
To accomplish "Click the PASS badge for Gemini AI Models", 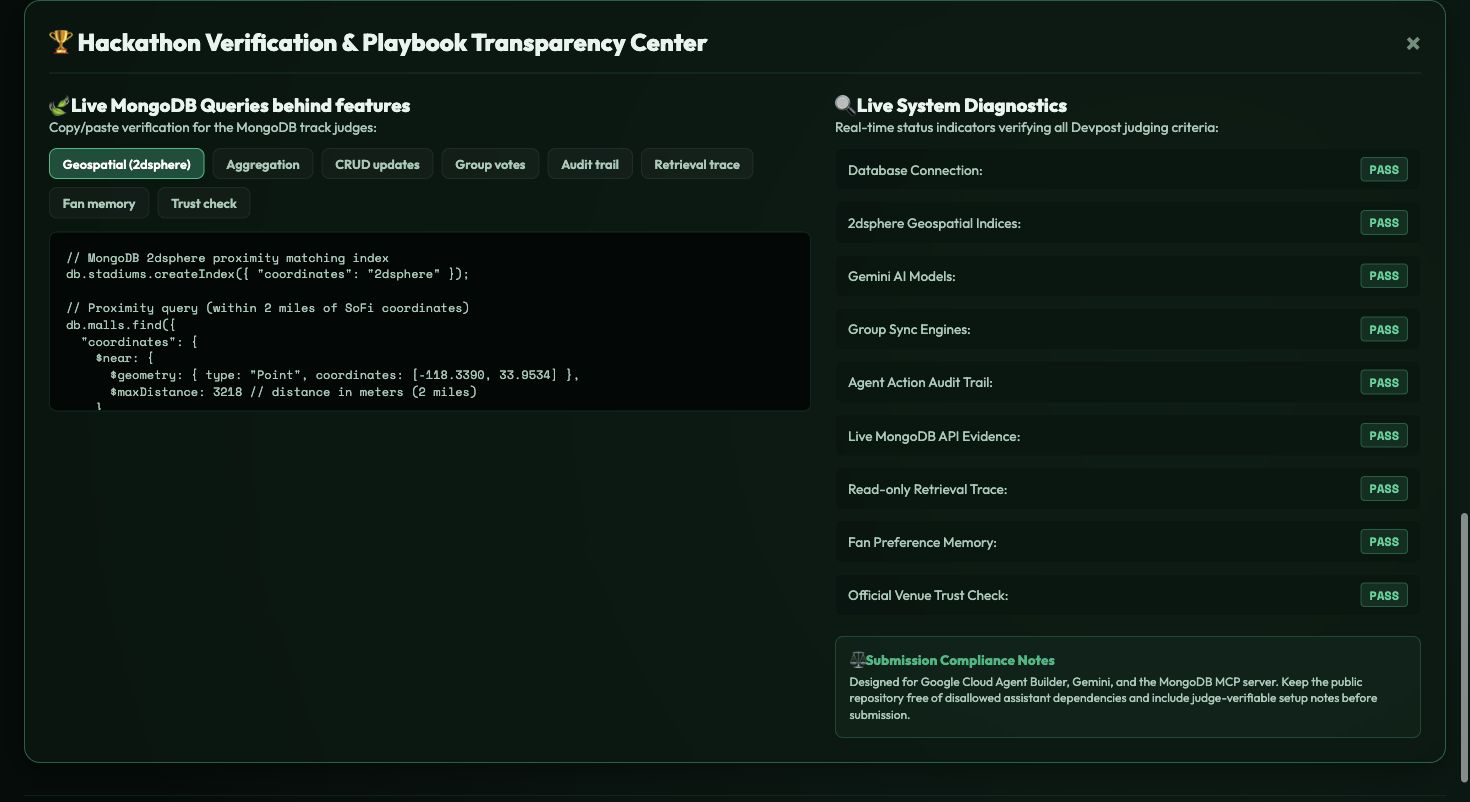I will (x=1384, y=276).
